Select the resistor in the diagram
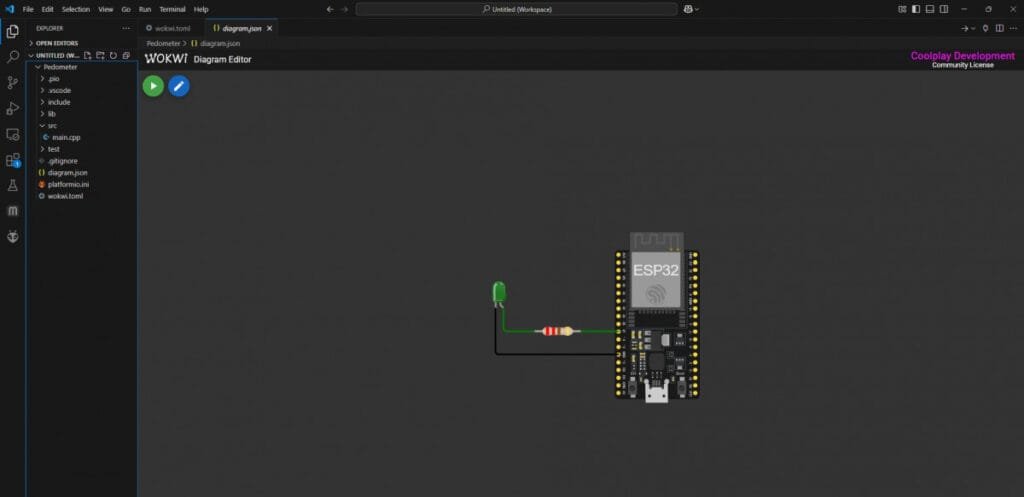The height and width of the screenshot is (497, 1024). pos(558,331)
